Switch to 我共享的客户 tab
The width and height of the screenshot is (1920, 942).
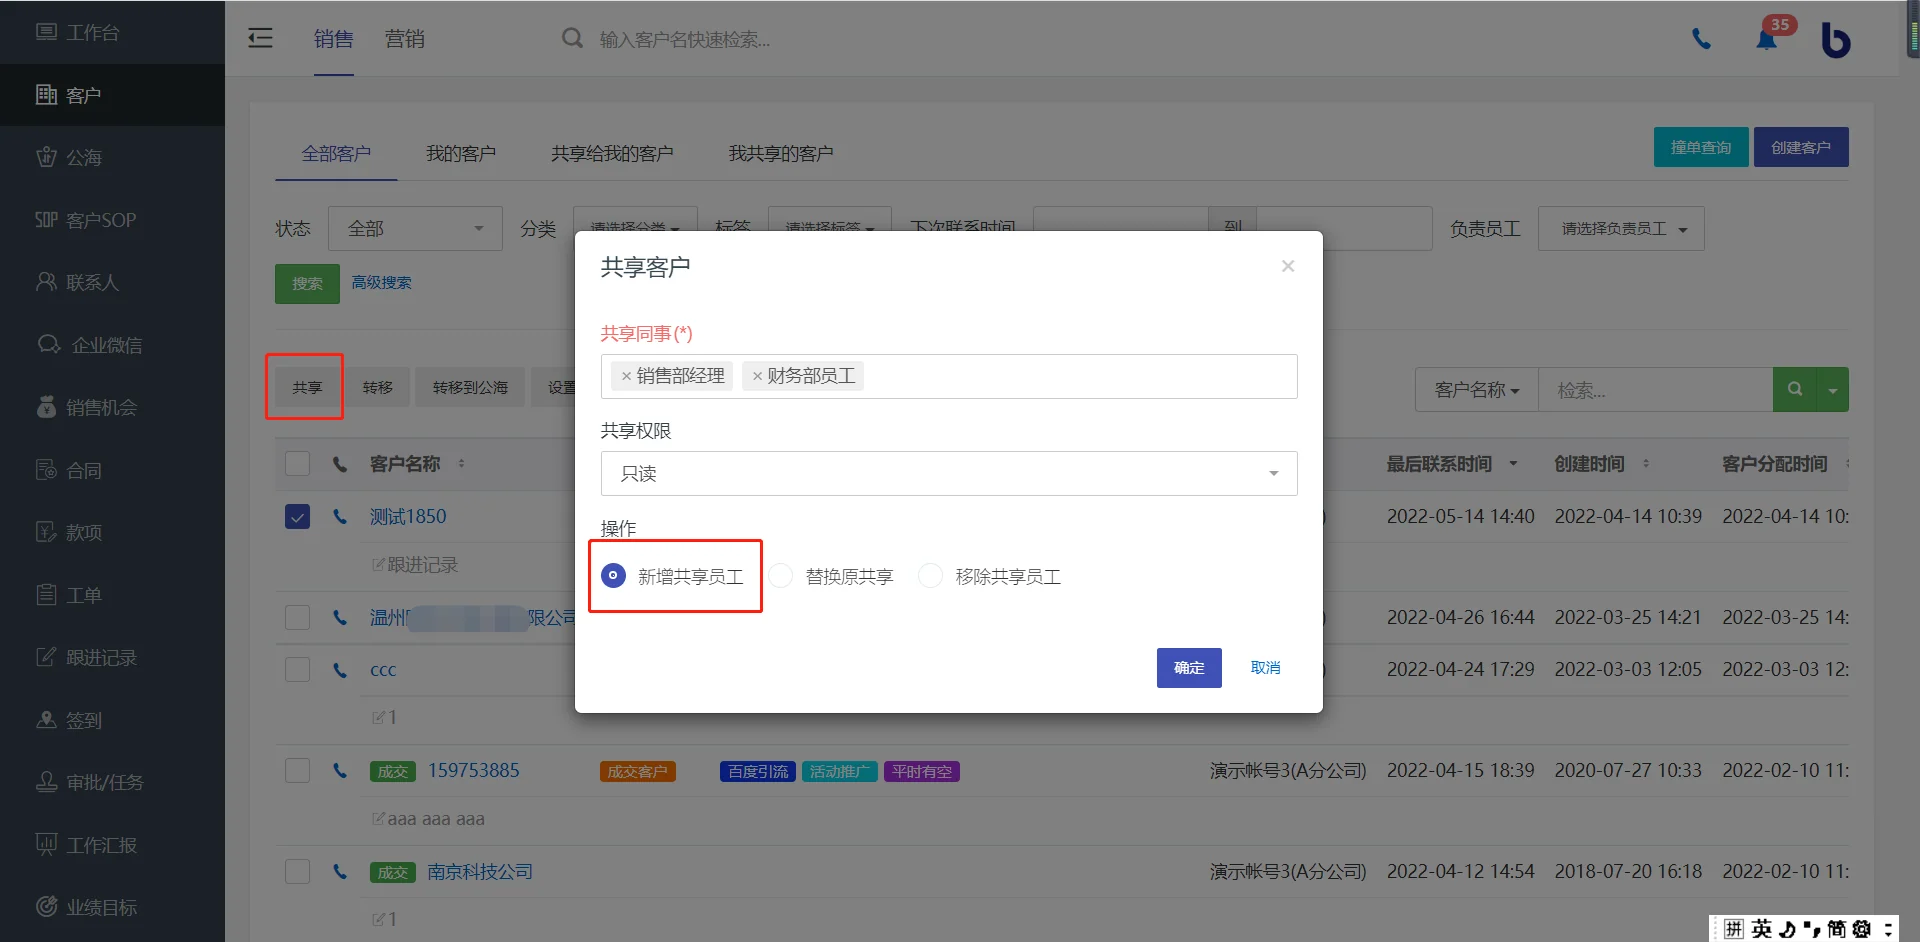coord(781,153)
